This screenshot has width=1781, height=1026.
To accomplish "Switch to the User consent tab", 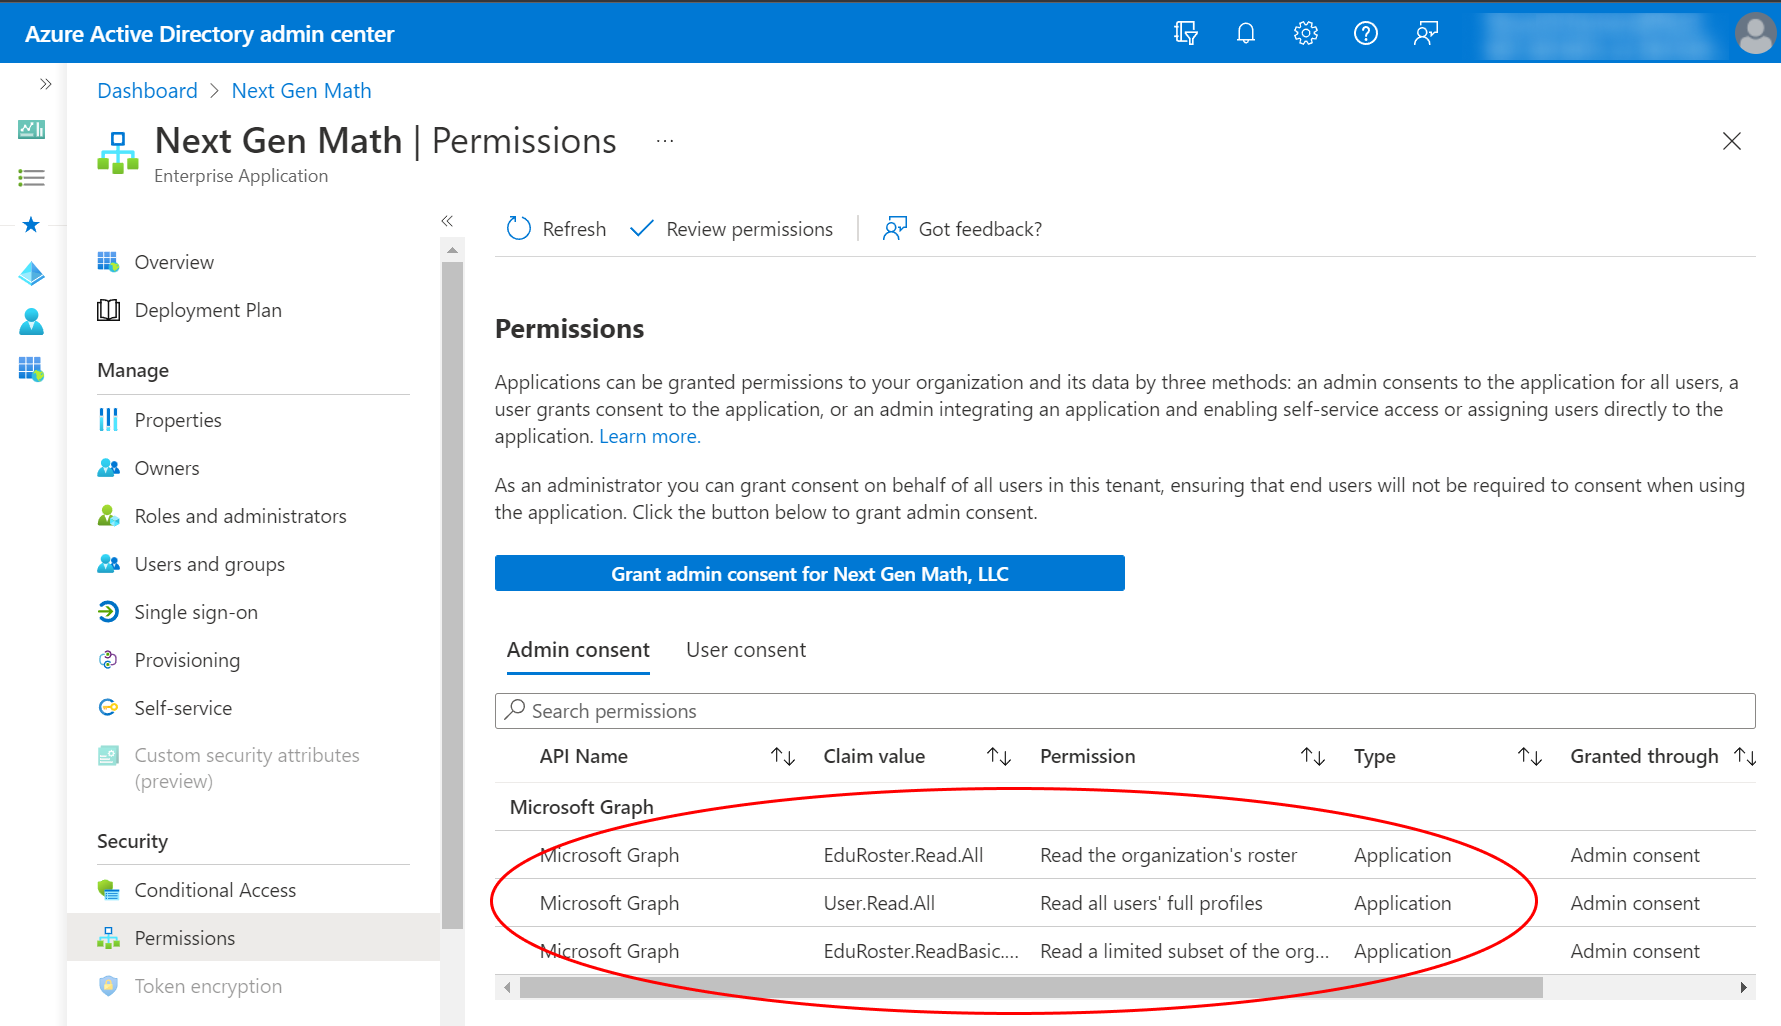I will click(x=746, y=650).
